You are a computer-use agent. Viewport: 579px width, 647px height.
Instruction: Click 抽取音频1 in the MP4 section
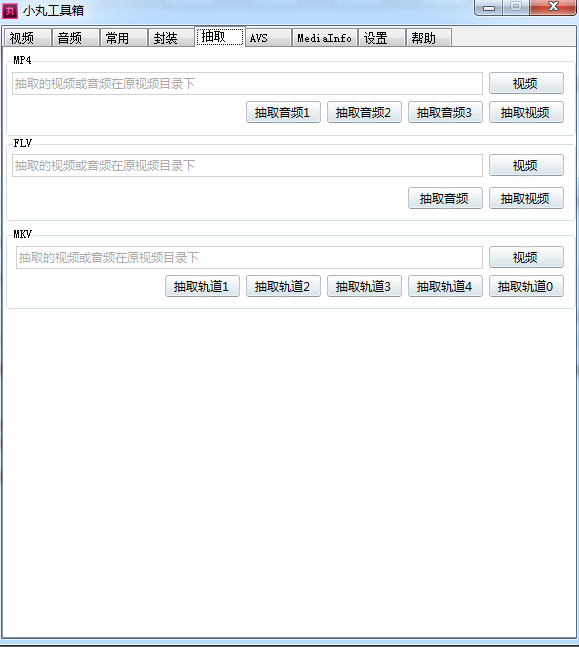coord(283,112)
